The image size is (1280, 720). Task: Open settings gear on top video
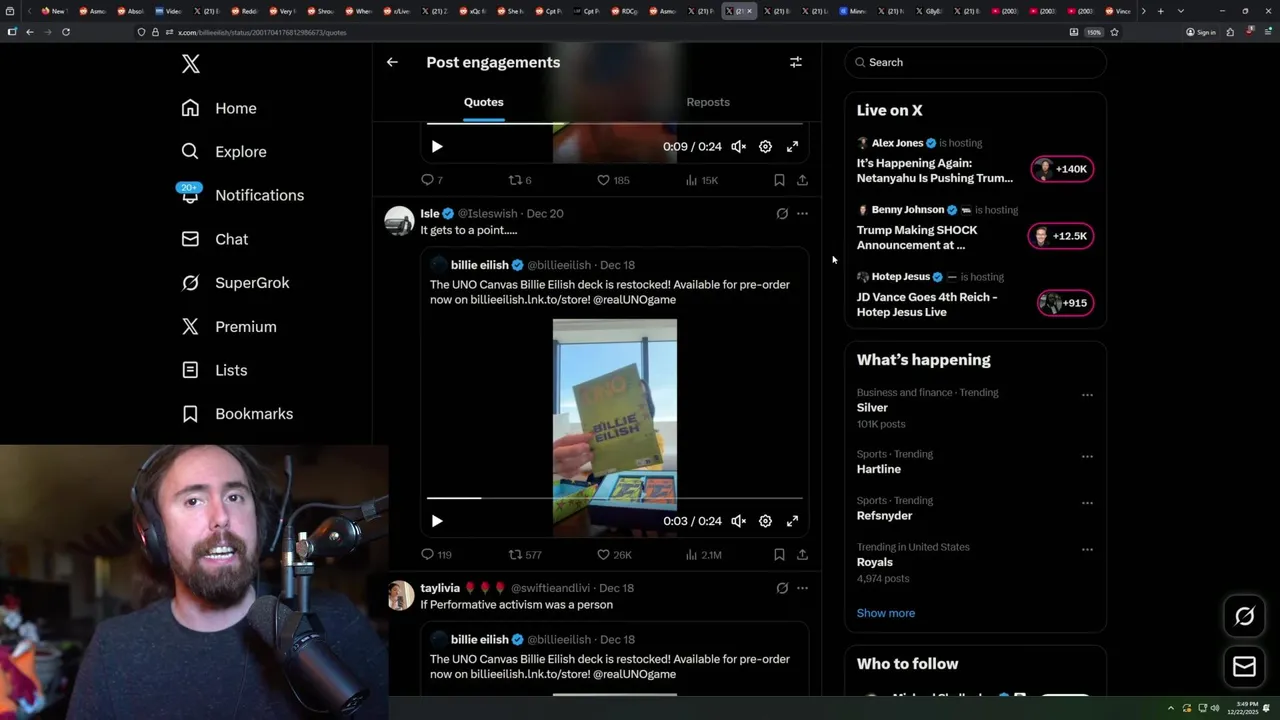point(765,146)
